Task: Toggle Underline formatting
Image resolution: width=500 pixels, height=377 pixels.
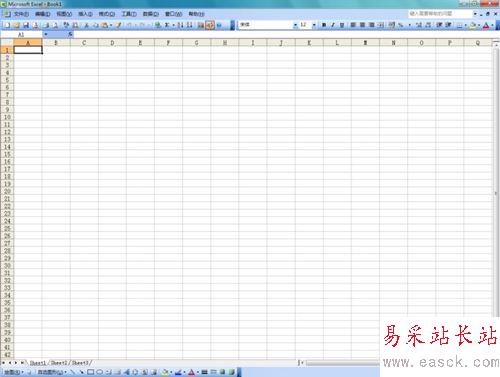Action: (342, 25)
